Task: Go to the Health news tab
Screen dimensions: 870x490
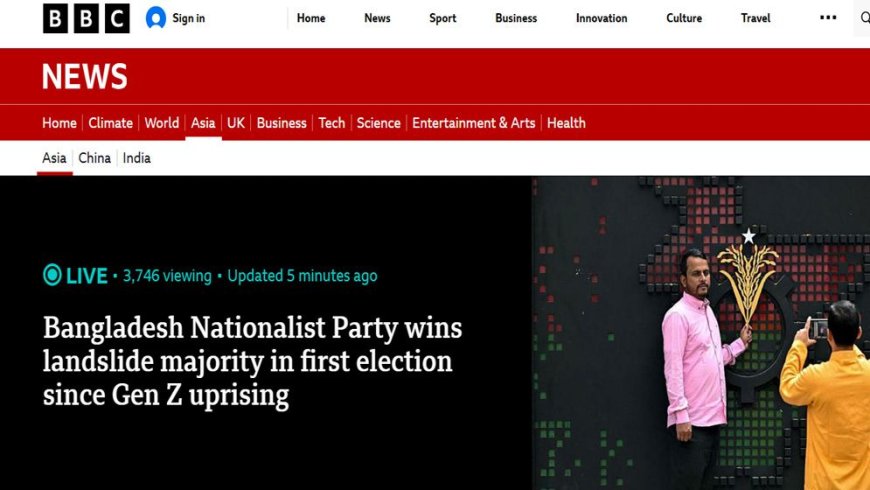Action: (566, 123)
